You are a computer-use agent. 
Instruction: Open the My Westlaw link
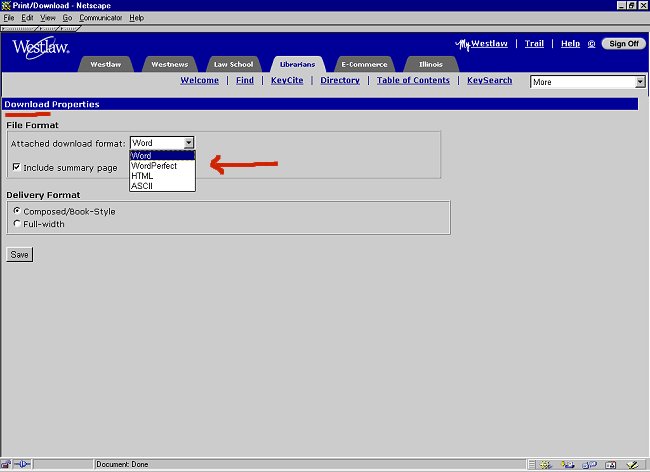click(x=481, y=44)
